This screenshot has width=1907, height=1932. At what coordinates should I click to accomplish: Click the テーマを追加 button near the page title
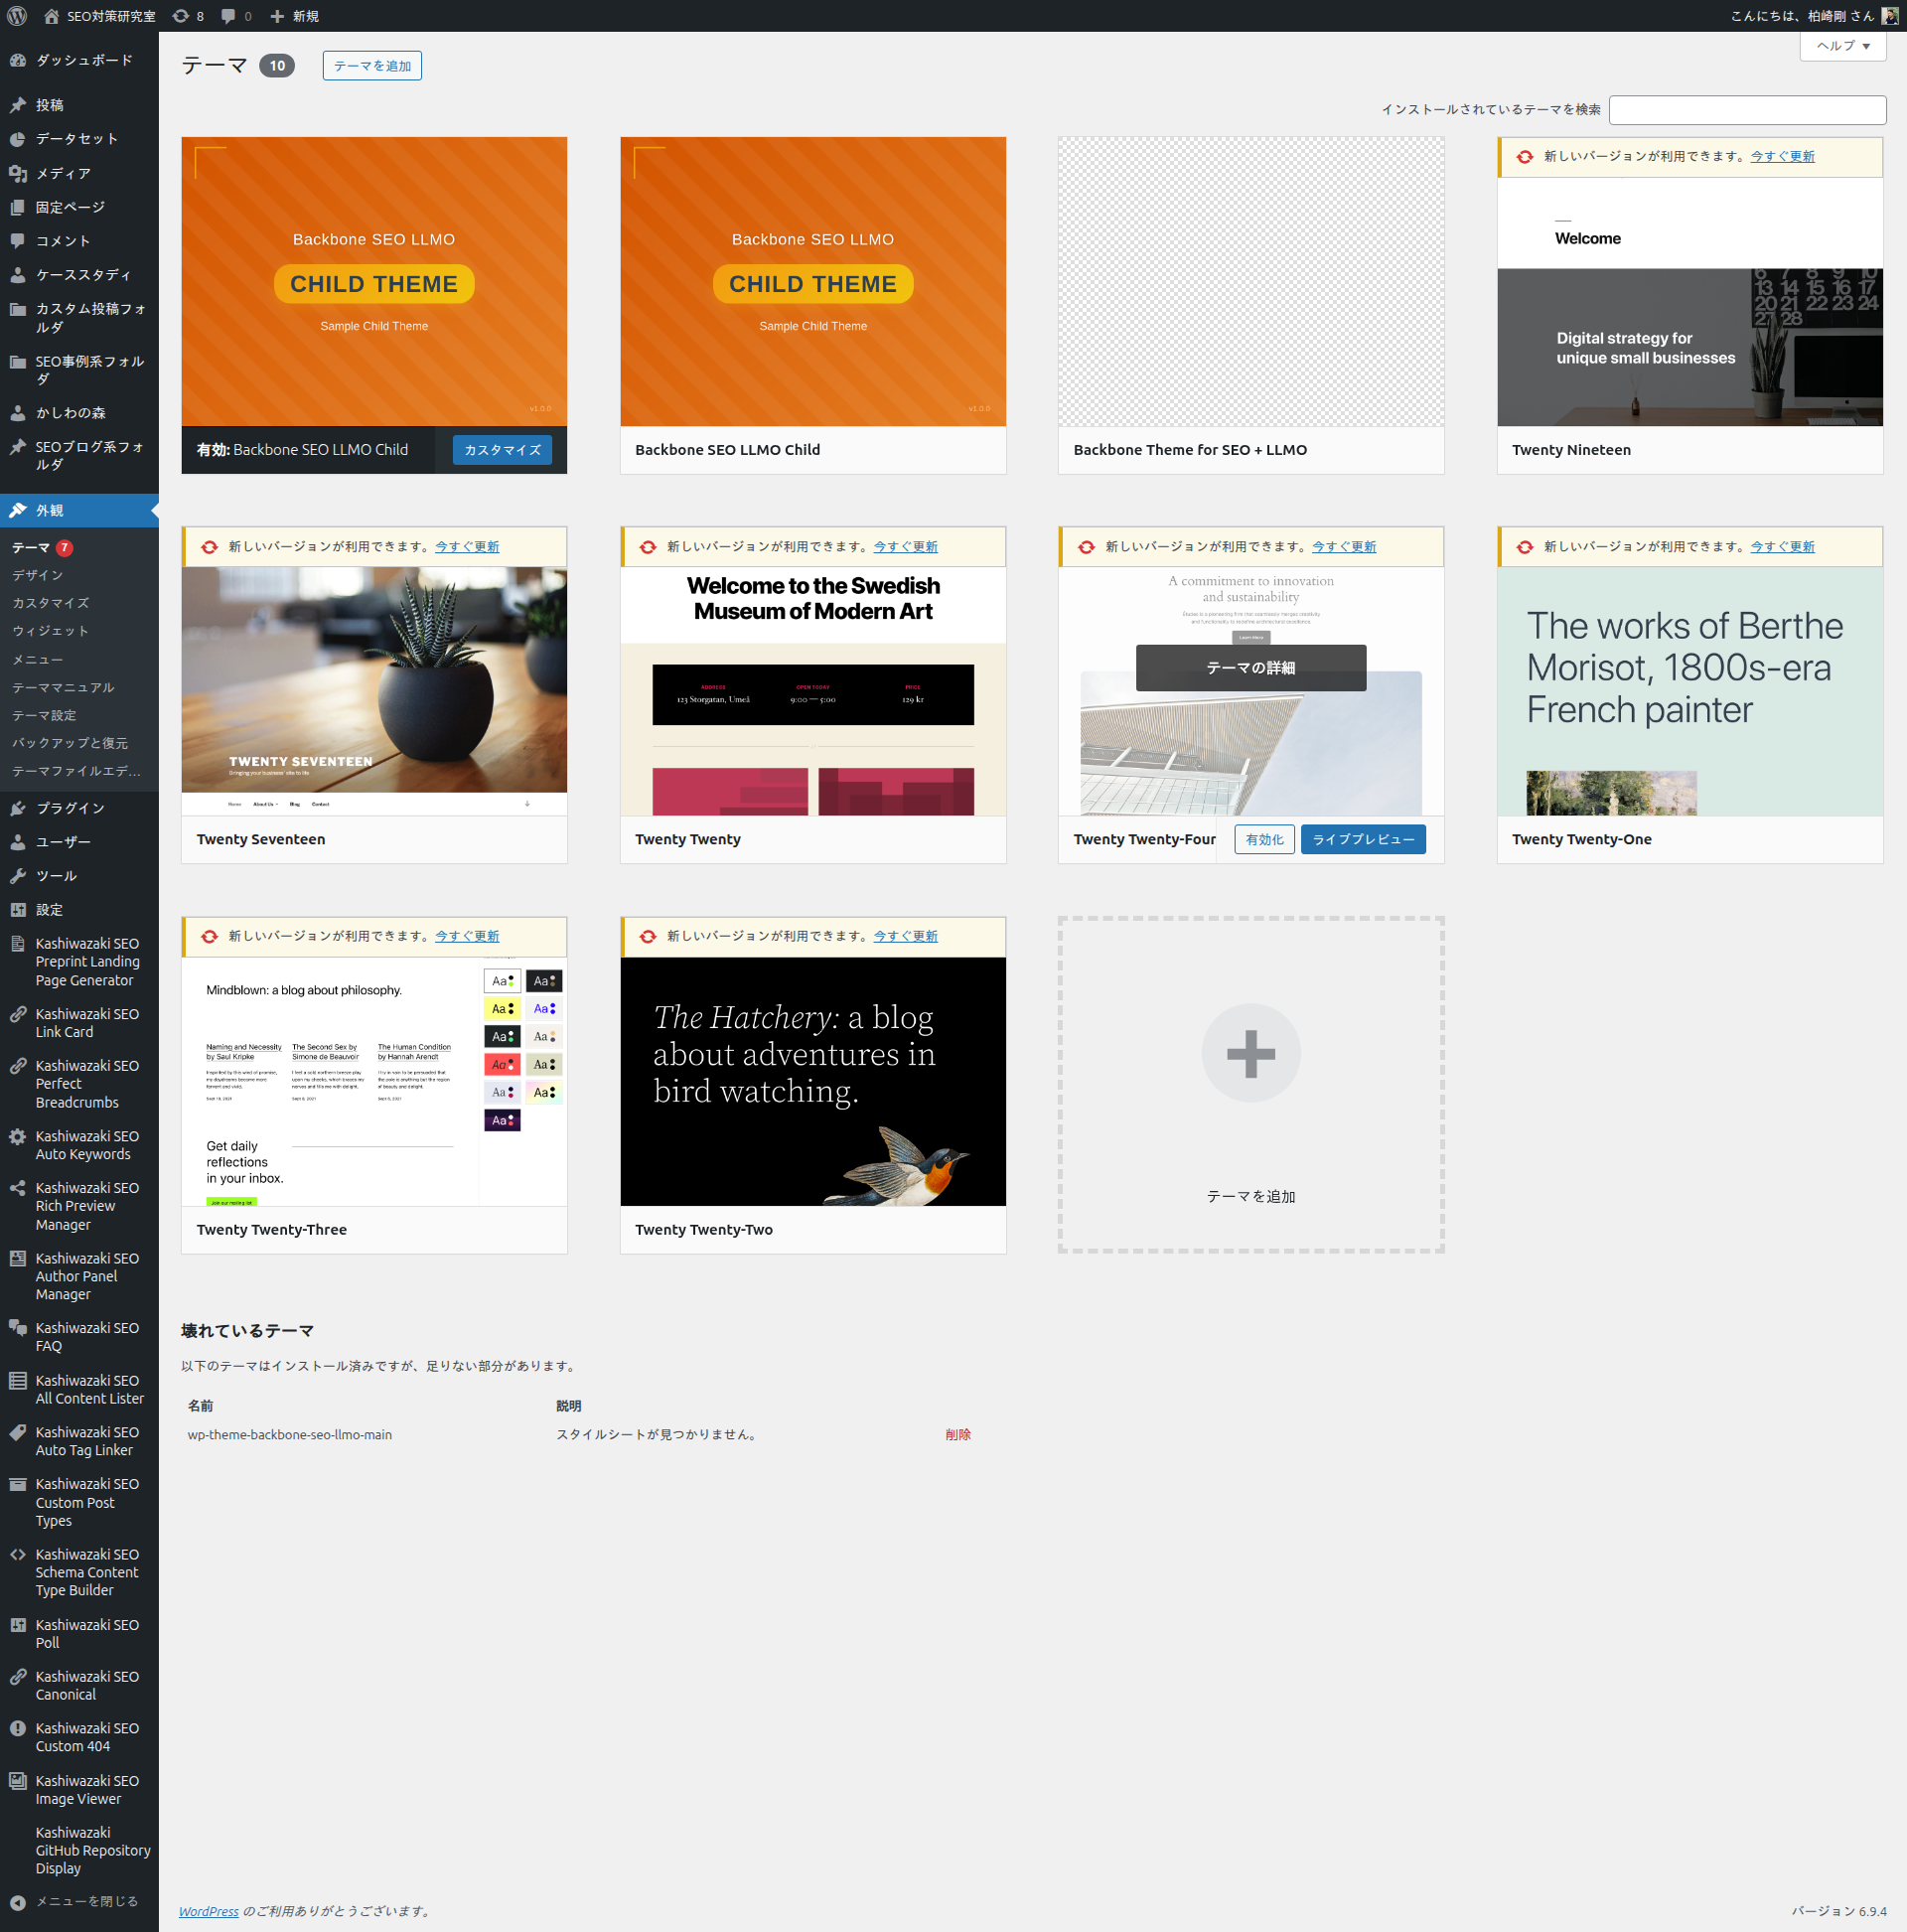(x=372, y=66)
